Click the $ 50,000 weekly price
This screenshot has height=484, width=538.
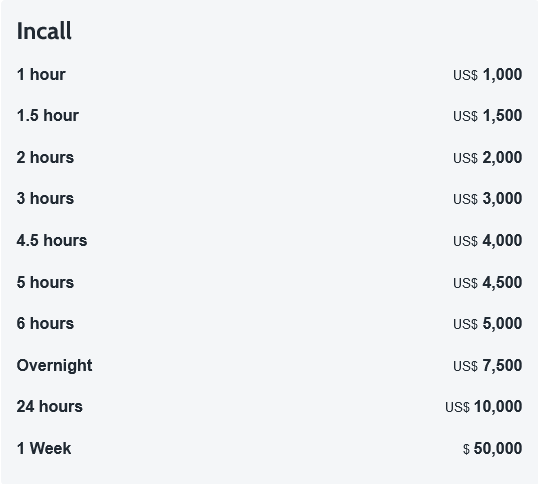point(492,448)
